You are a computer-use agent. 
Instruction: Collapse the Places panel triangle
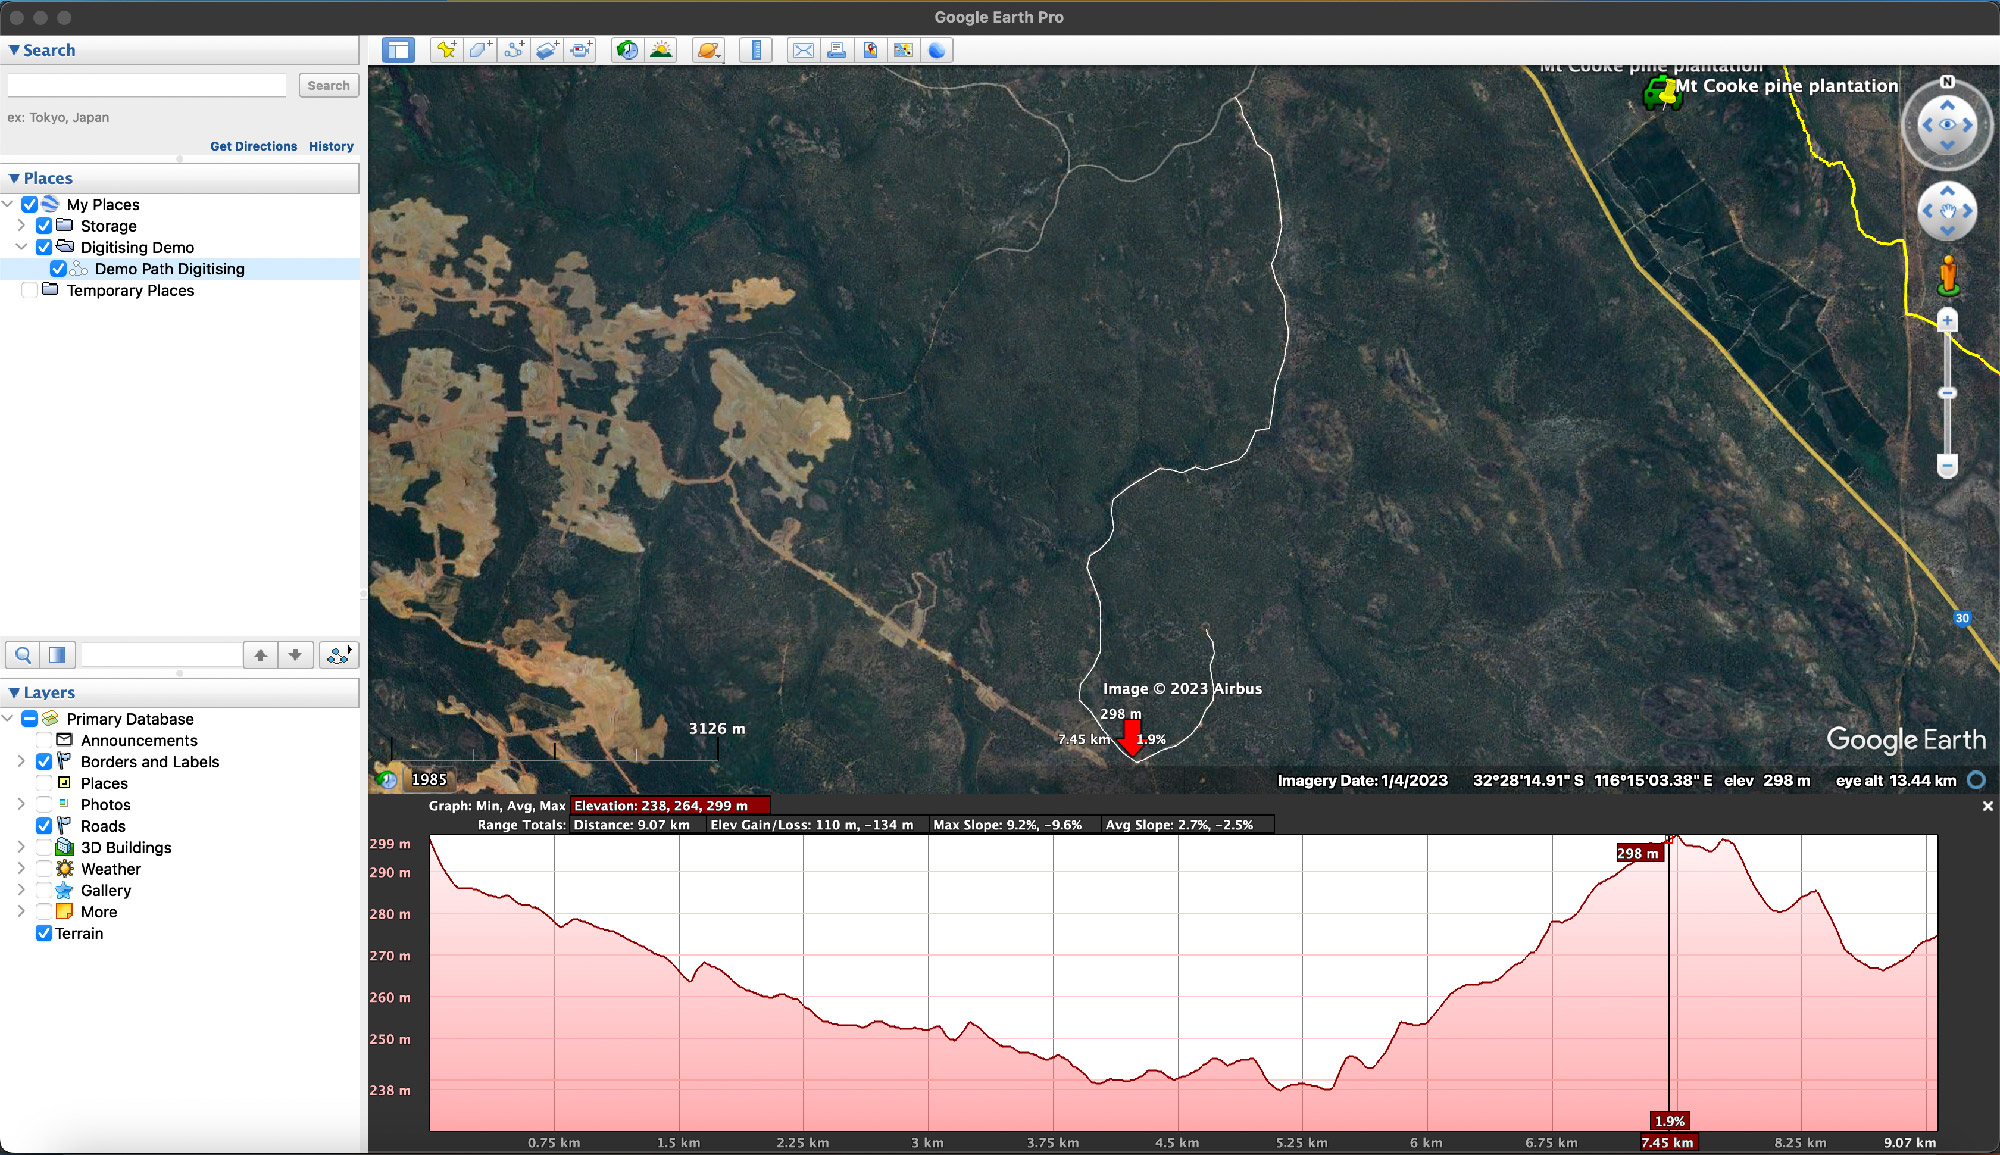pyautogui.click(x=14, y=178)
